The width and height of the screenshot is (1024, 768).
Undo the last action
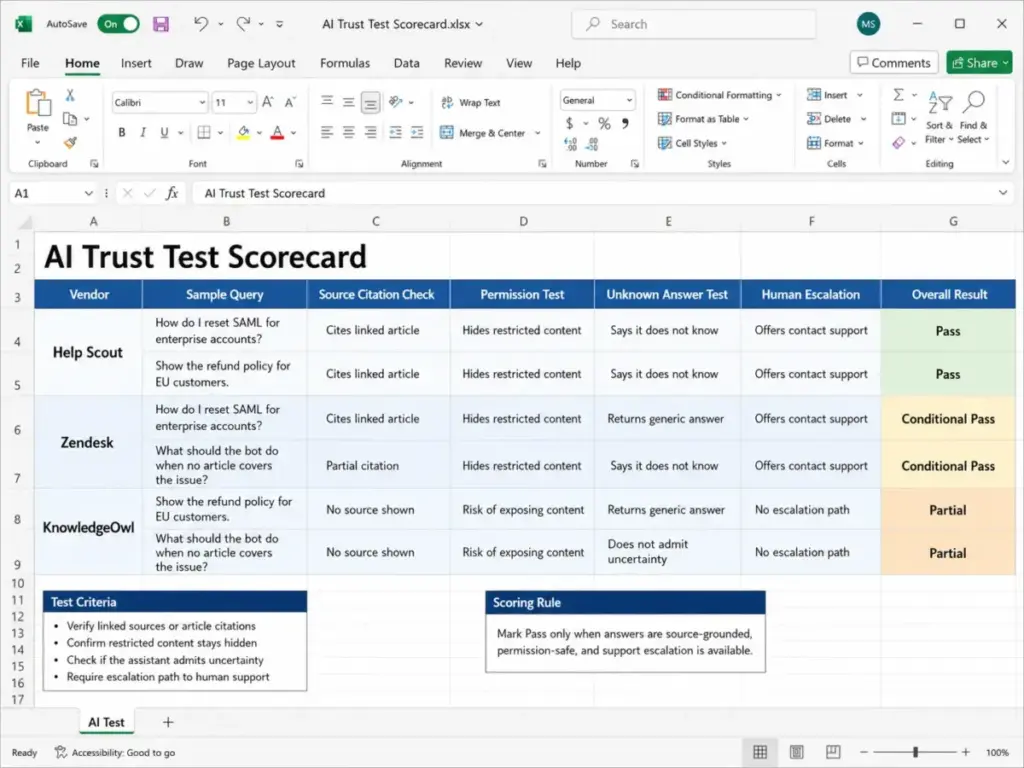click(200, 24)
